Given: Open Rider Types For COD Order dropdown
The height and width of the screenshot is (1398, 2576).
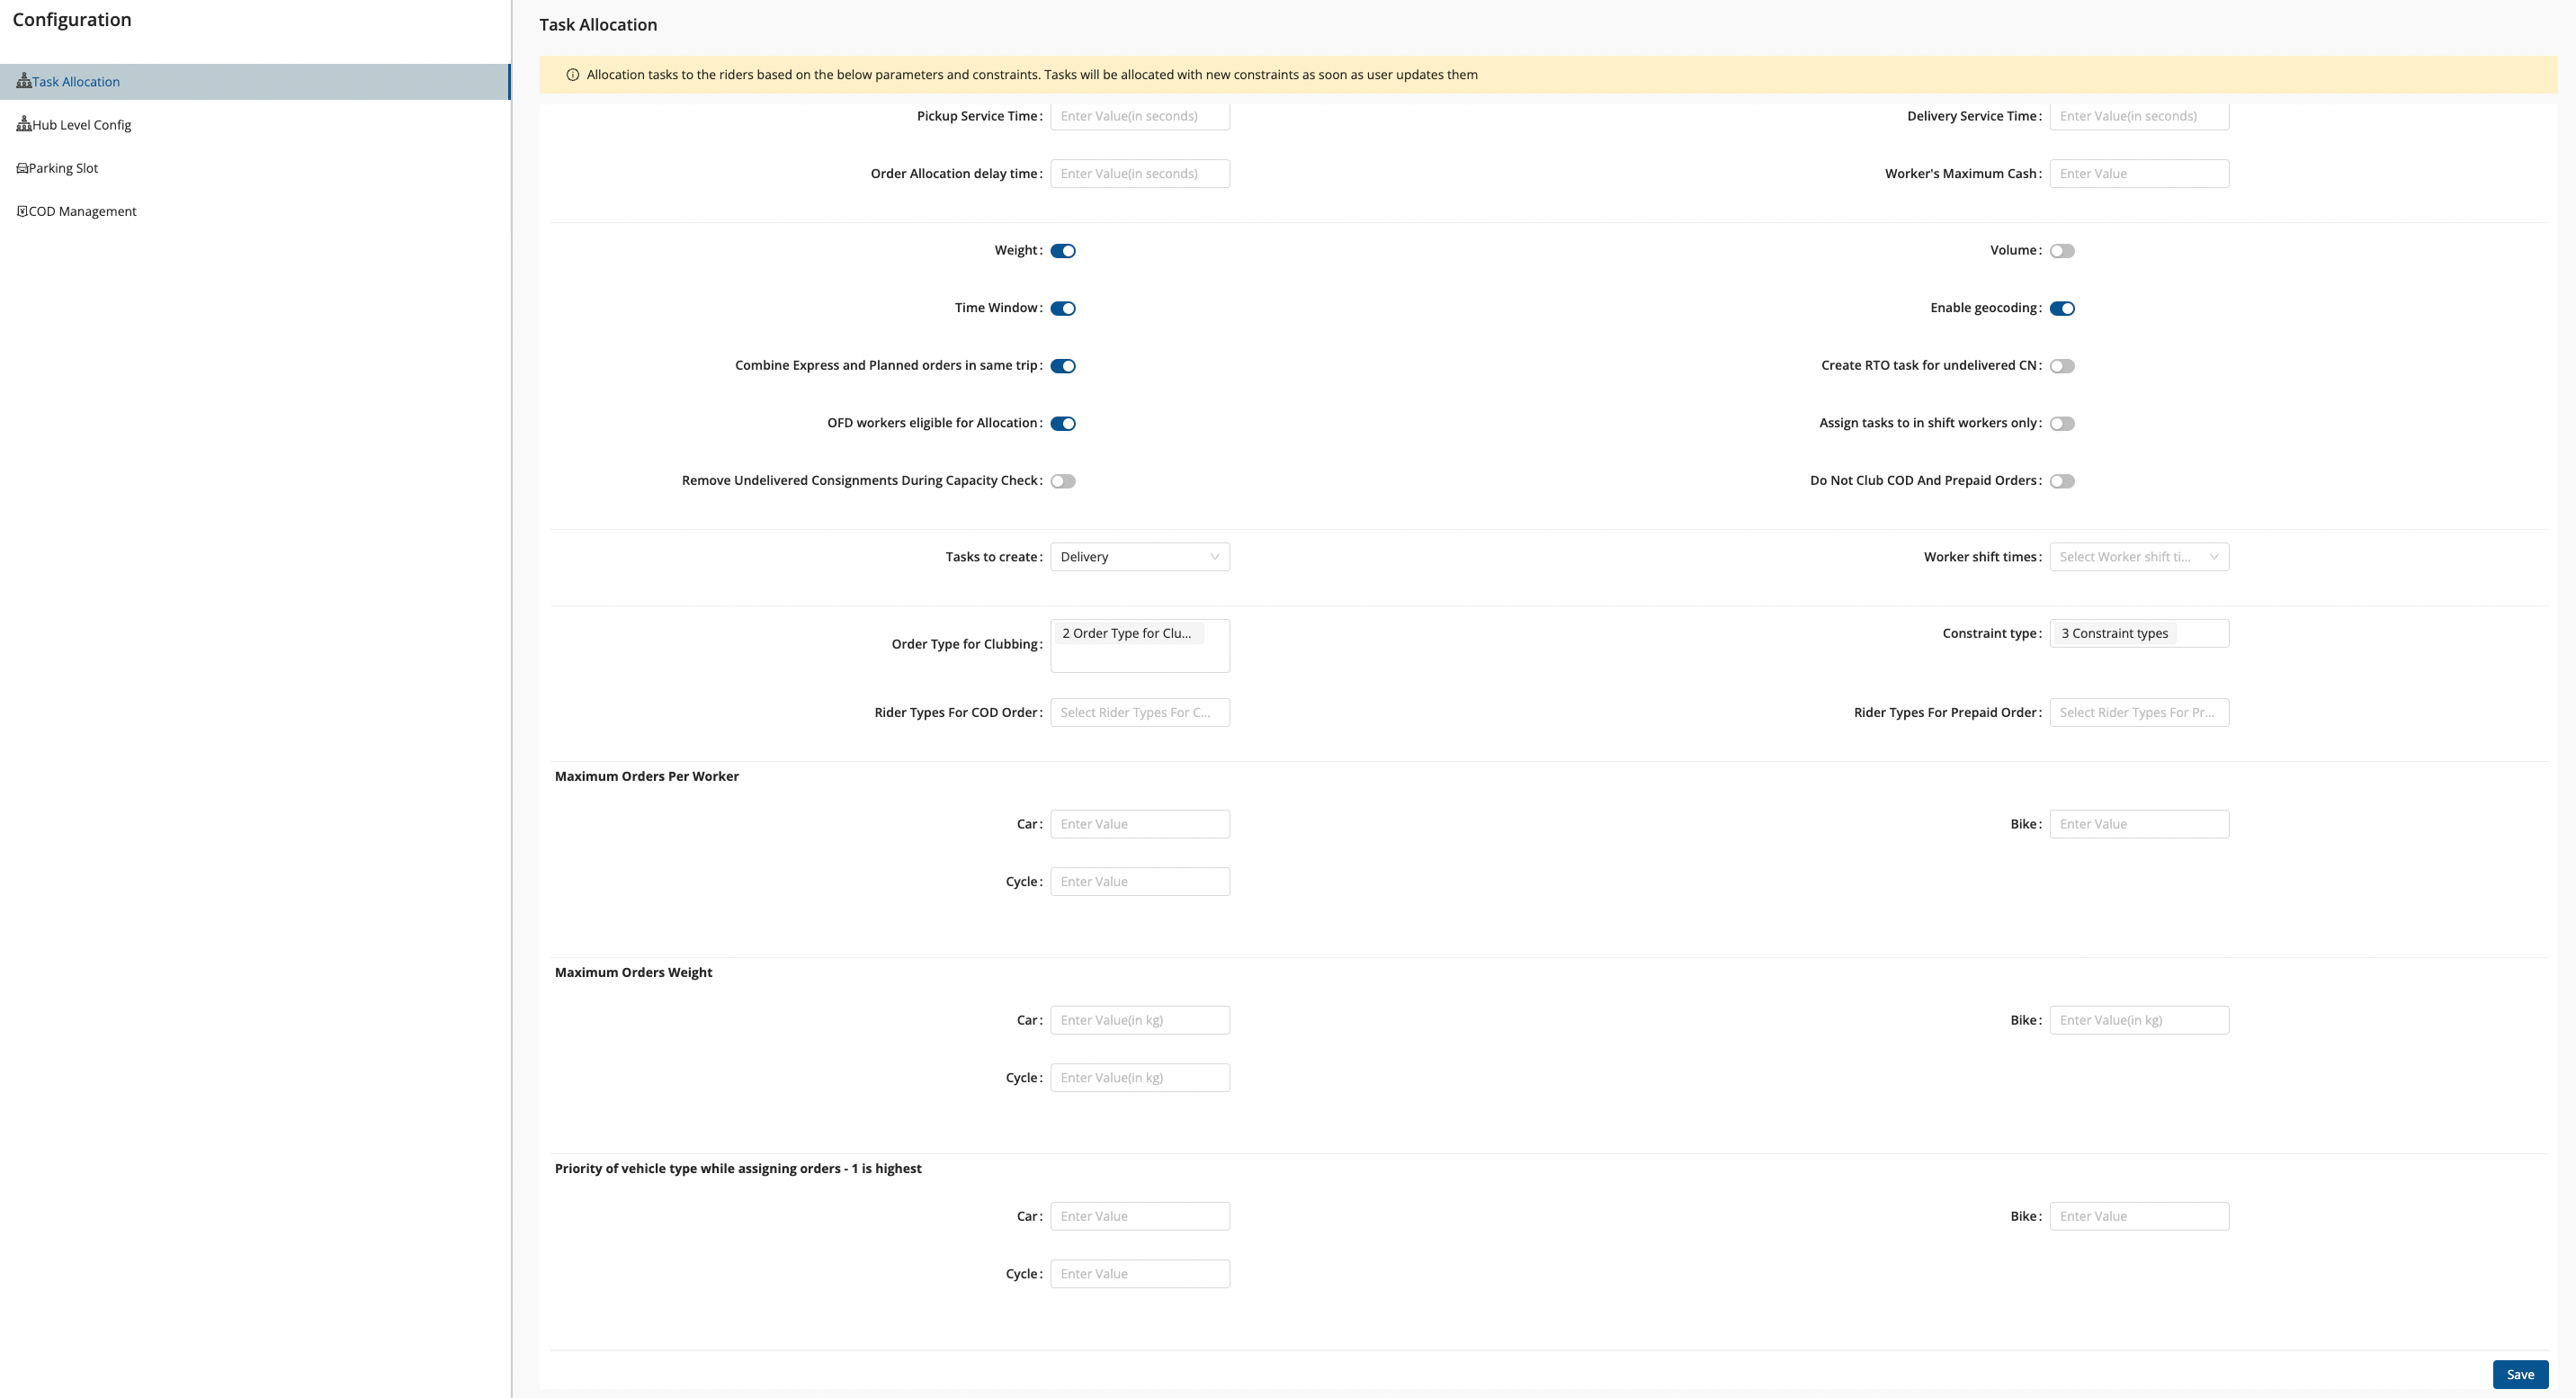Looking at the screenshot, I should tap(1139, 712).
